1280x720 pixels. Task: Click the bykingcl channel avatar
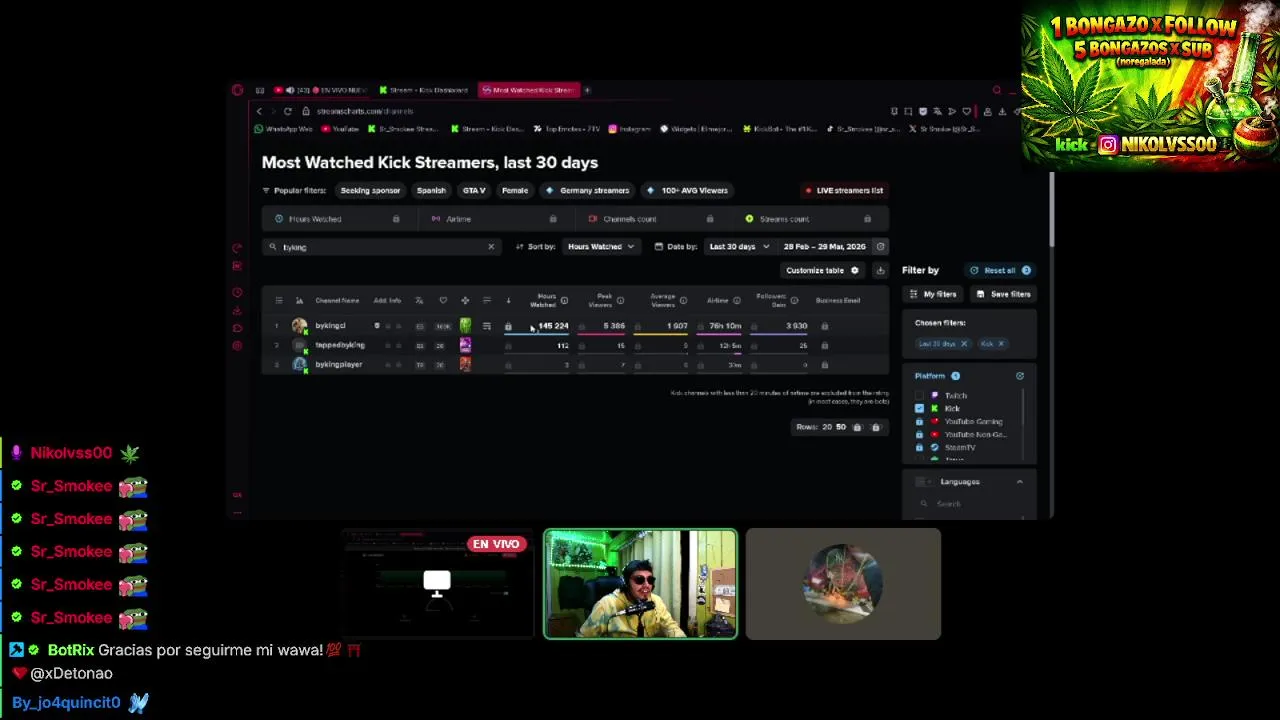[x=299, y=326]
